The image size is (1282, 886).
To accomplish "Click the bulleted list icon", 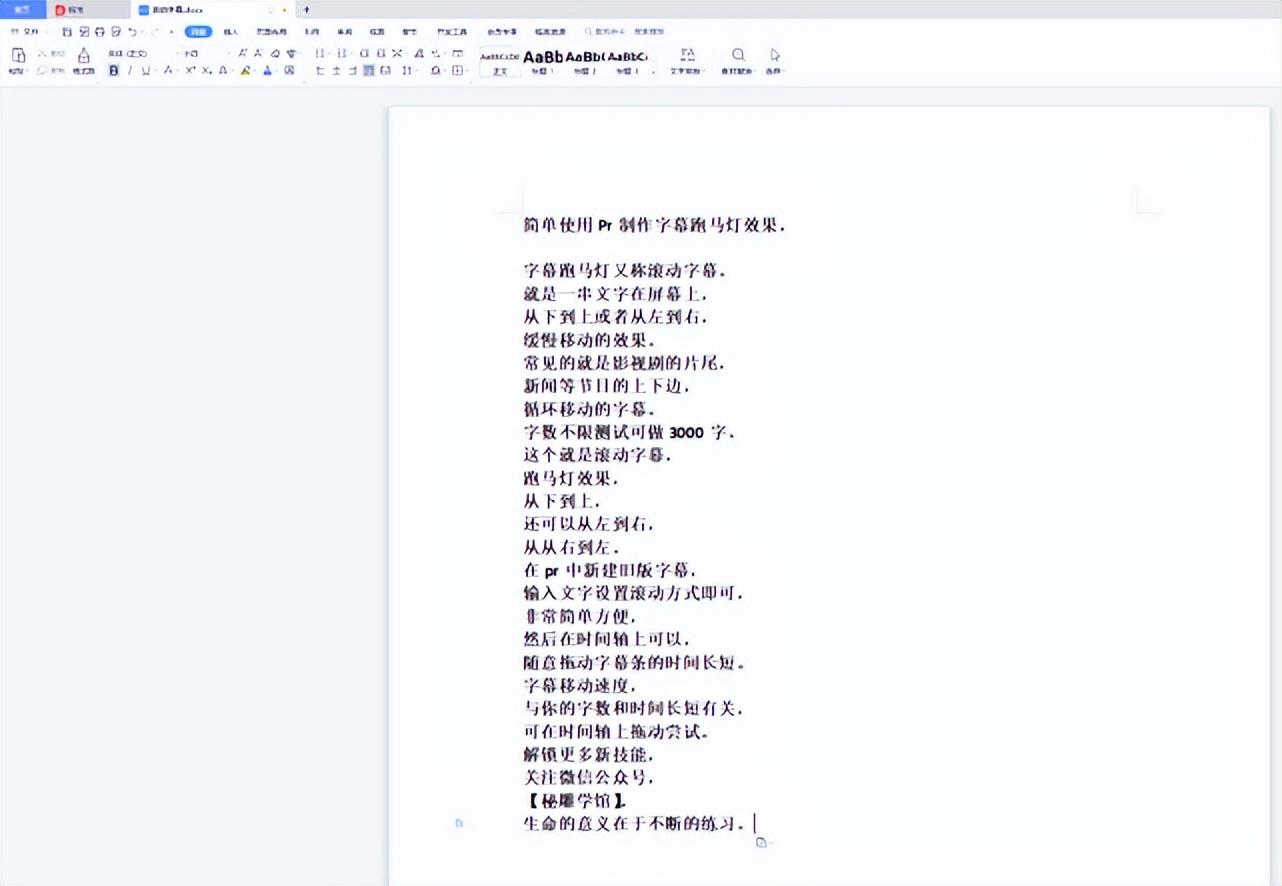I will pos(320,53).
